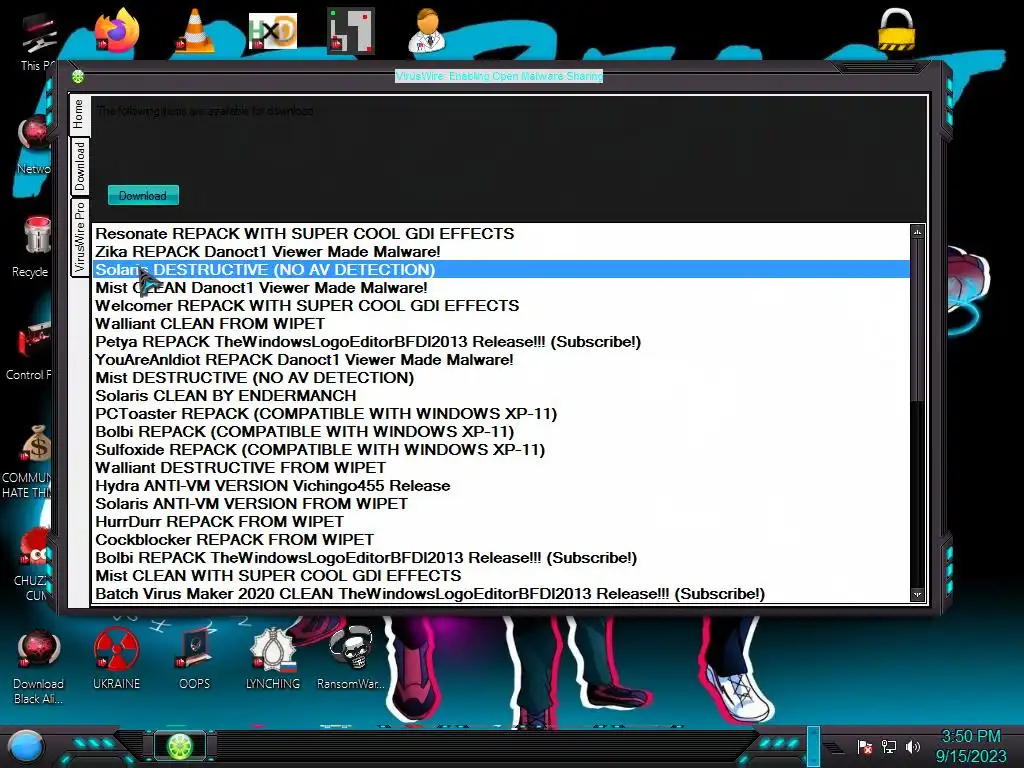
Task: Select 'Bolbi REPACK (COMPATIBLE WITH WINDOWS XP-11)'
Action: click(501, 432)
